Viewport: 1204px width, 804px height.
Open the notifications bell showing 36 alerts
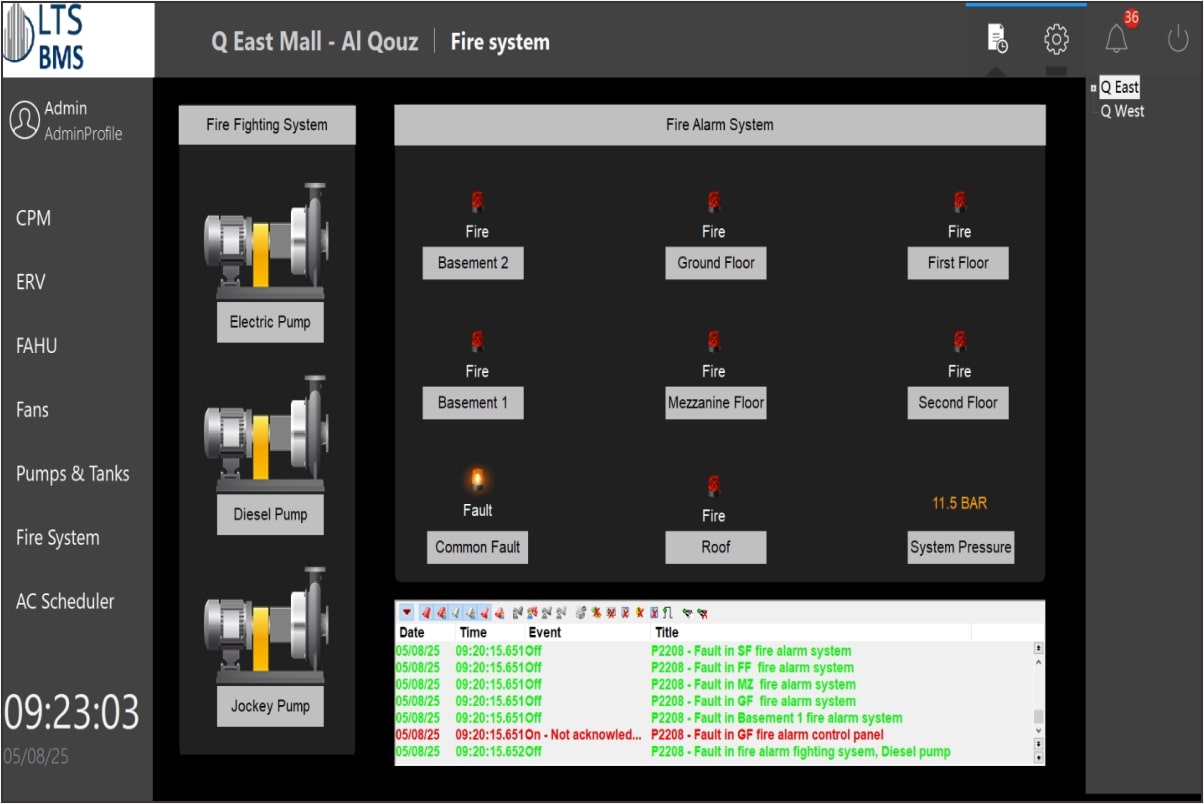1116,39
